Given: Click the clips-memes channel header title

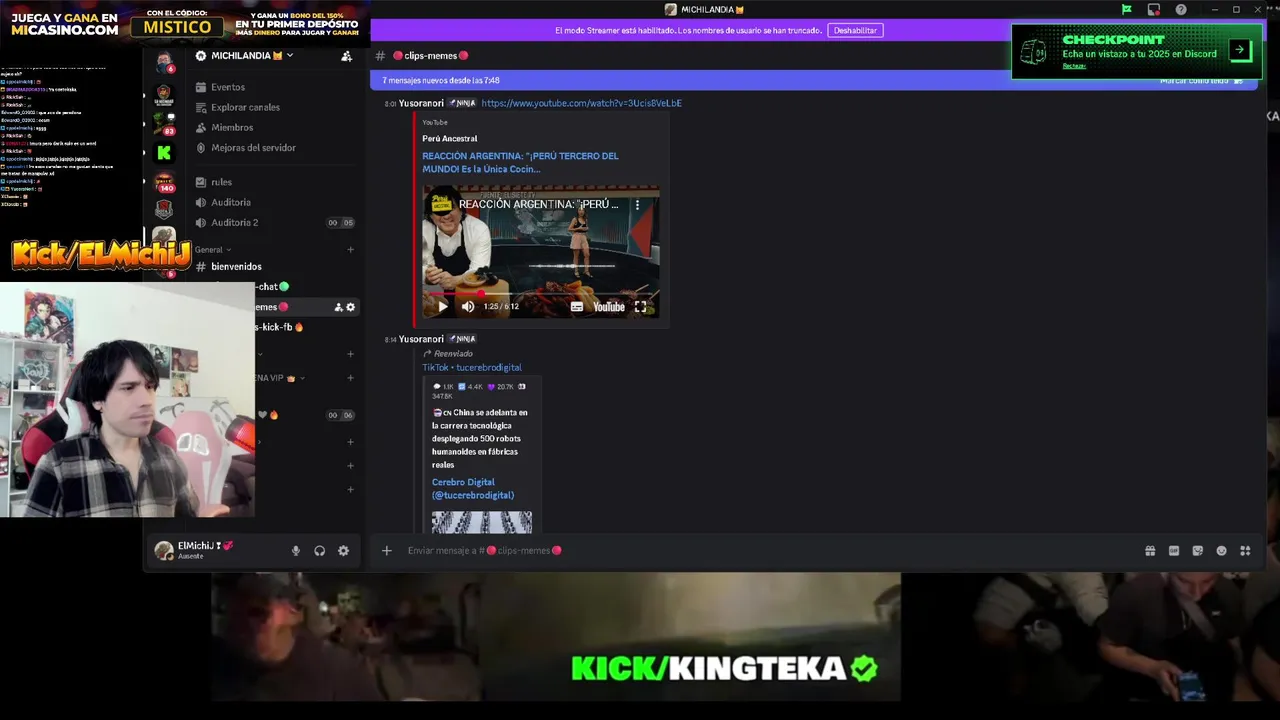Looking at the screenshot, I should pyautogui.click(x=430, y=56).
